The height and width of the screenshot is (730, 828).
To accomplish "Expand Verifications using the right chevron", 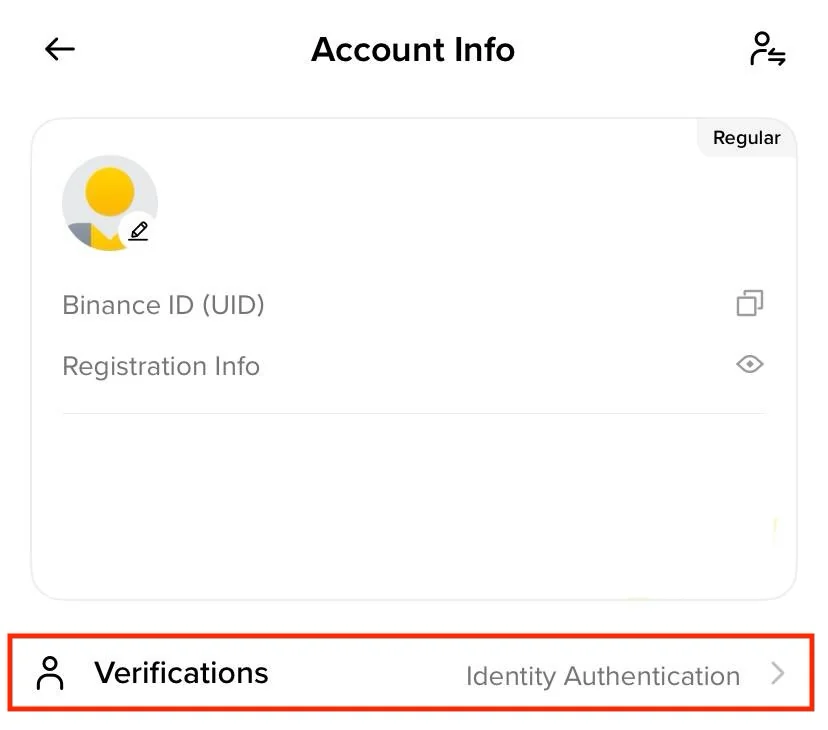I will [777, 673].
